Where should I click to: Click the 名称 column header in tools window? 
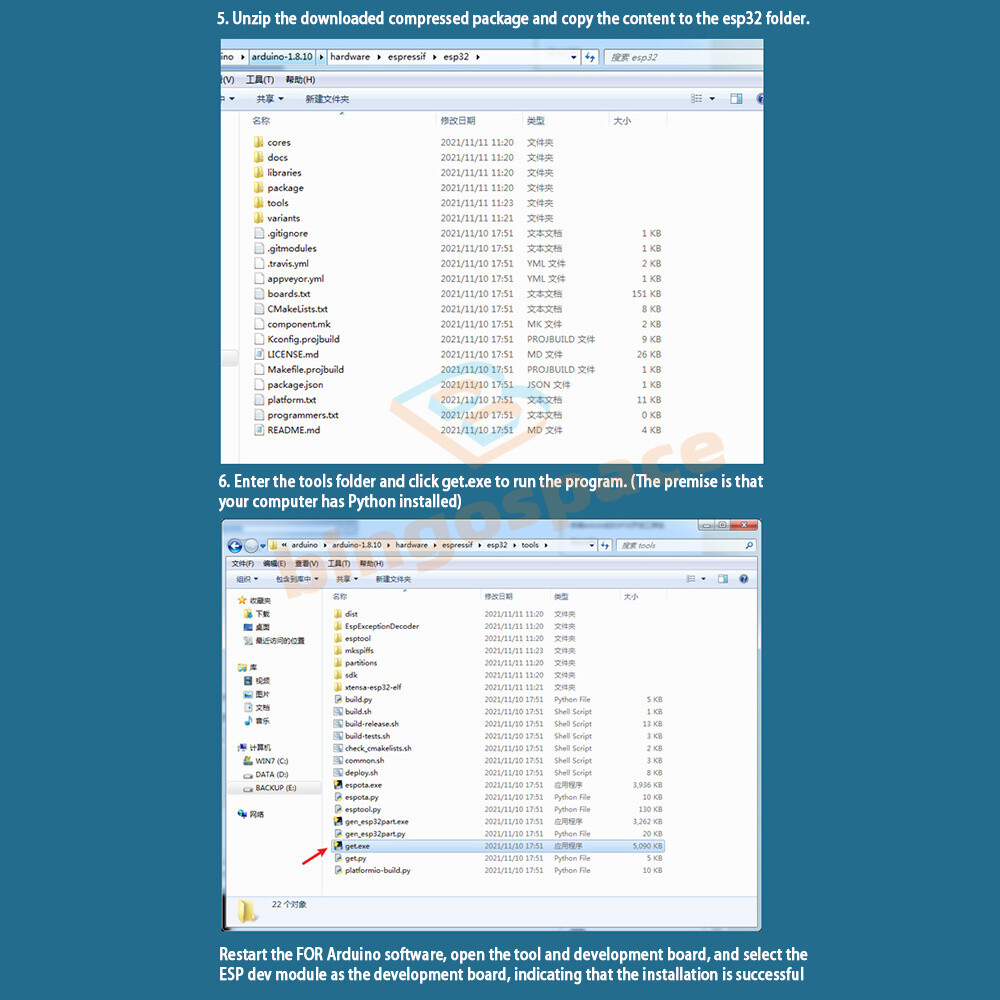click(x=340, y=596)
